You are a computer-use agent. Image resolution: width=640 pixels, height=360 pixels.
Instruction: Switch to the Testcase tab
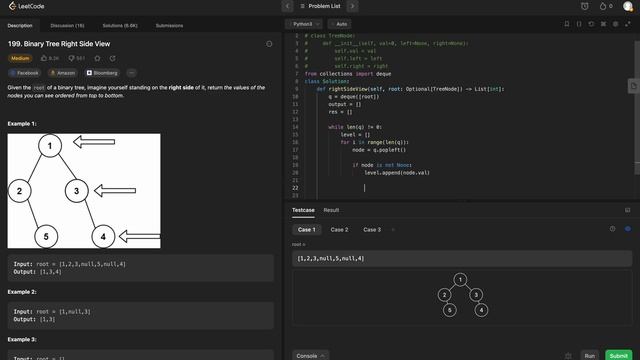click(303, 210)
